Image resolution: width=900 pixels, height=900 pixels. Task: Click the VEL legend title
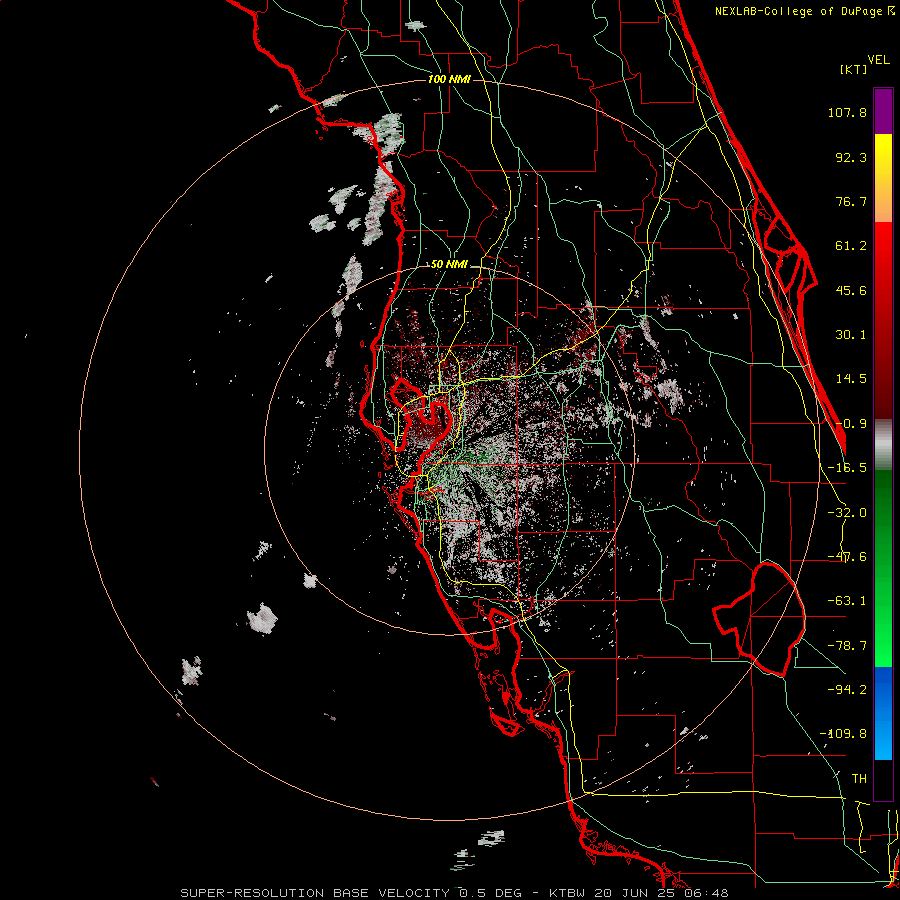point(878,60)
